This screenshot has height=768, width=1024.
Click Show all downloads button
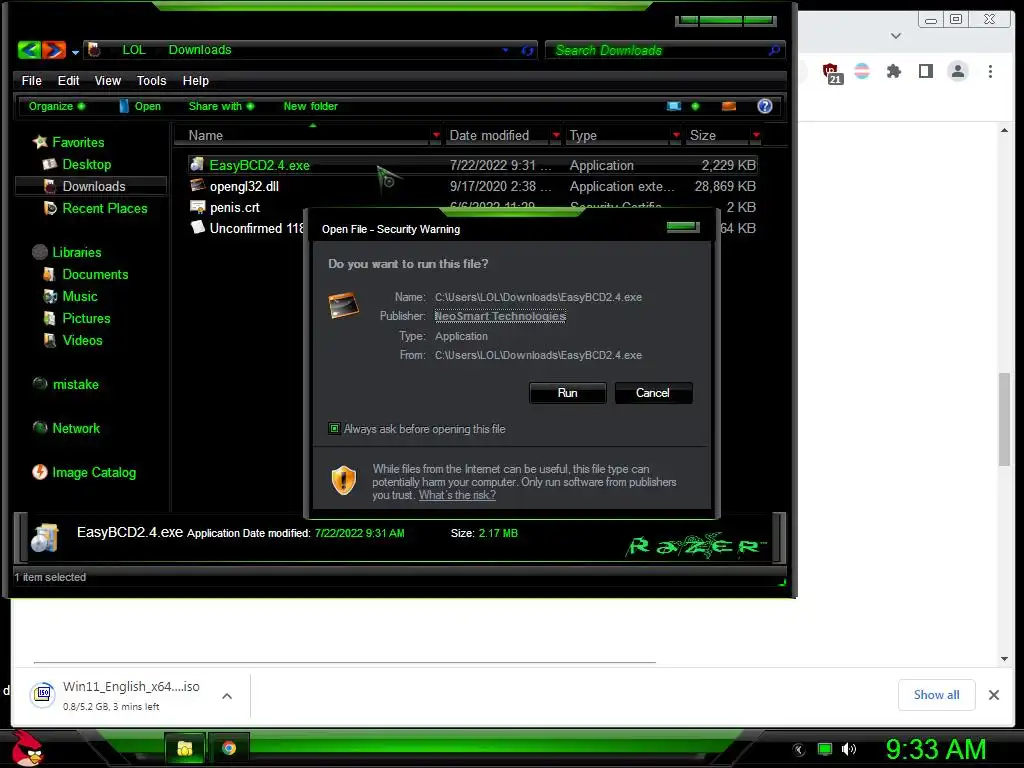(936, 695)
